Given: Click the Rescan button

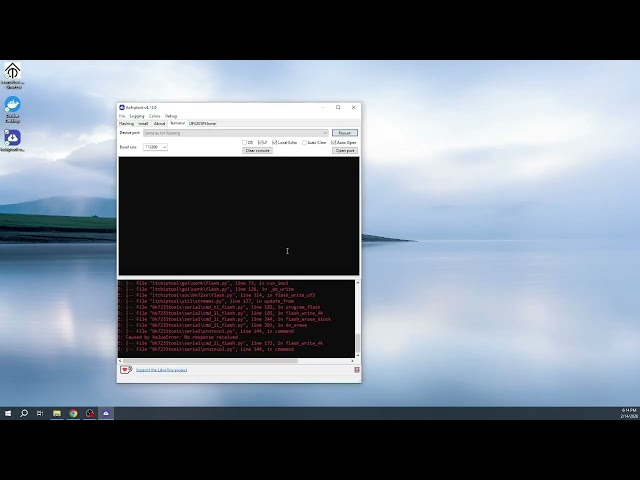Looking at the screenshot, I should 345,133.
